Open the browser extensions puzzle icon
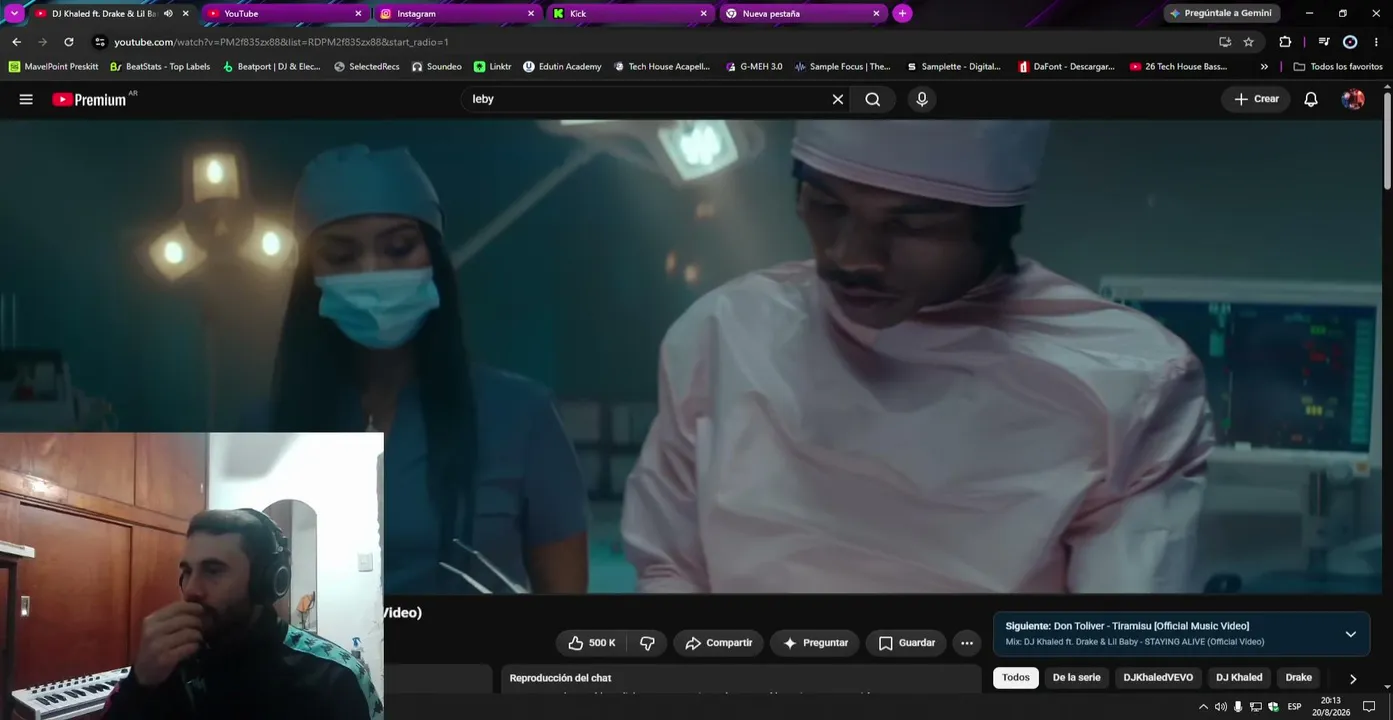 [x=1285, y=42]
